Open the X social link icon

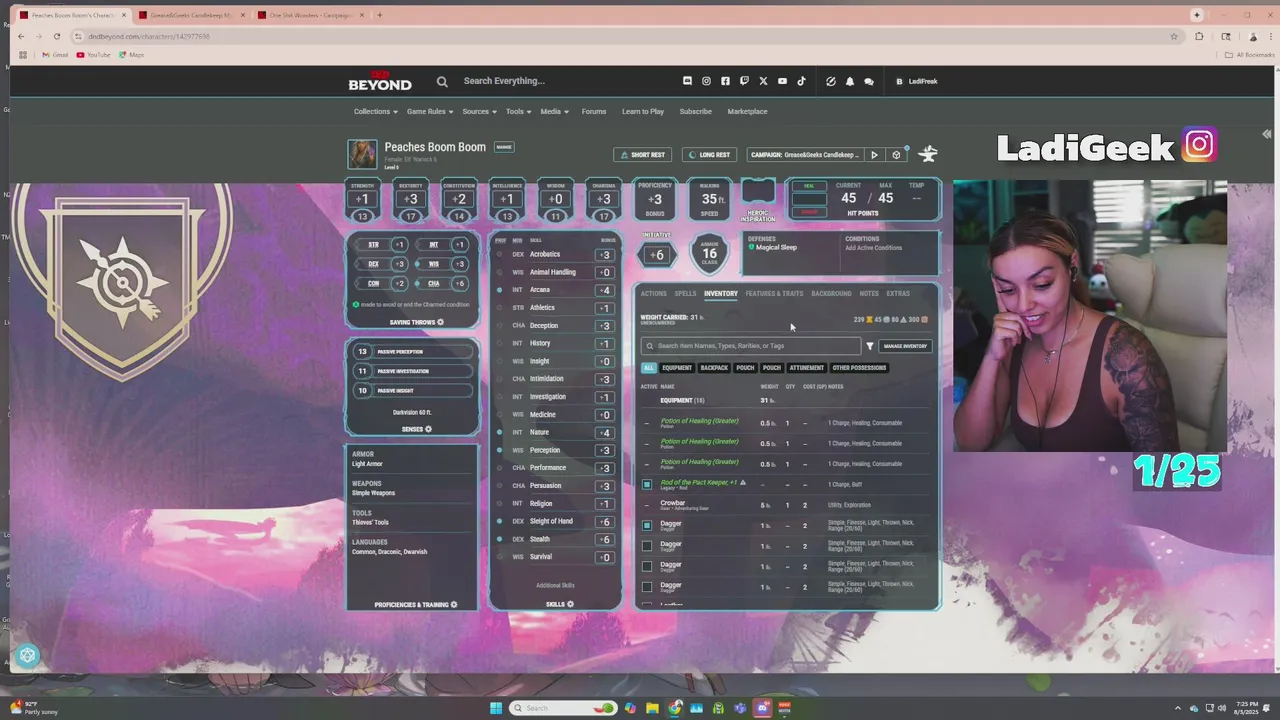coord(763,81)
